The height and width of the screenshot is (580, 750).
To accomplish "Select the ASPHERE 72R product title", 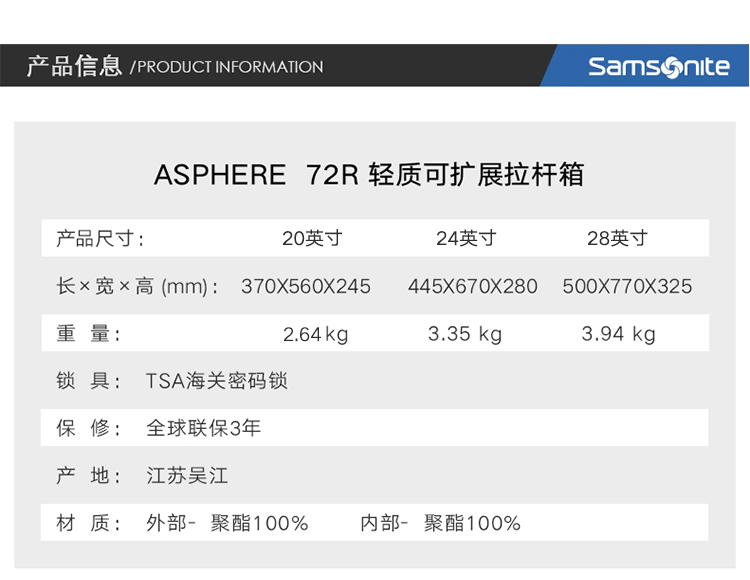I will [x=369, y=174].
